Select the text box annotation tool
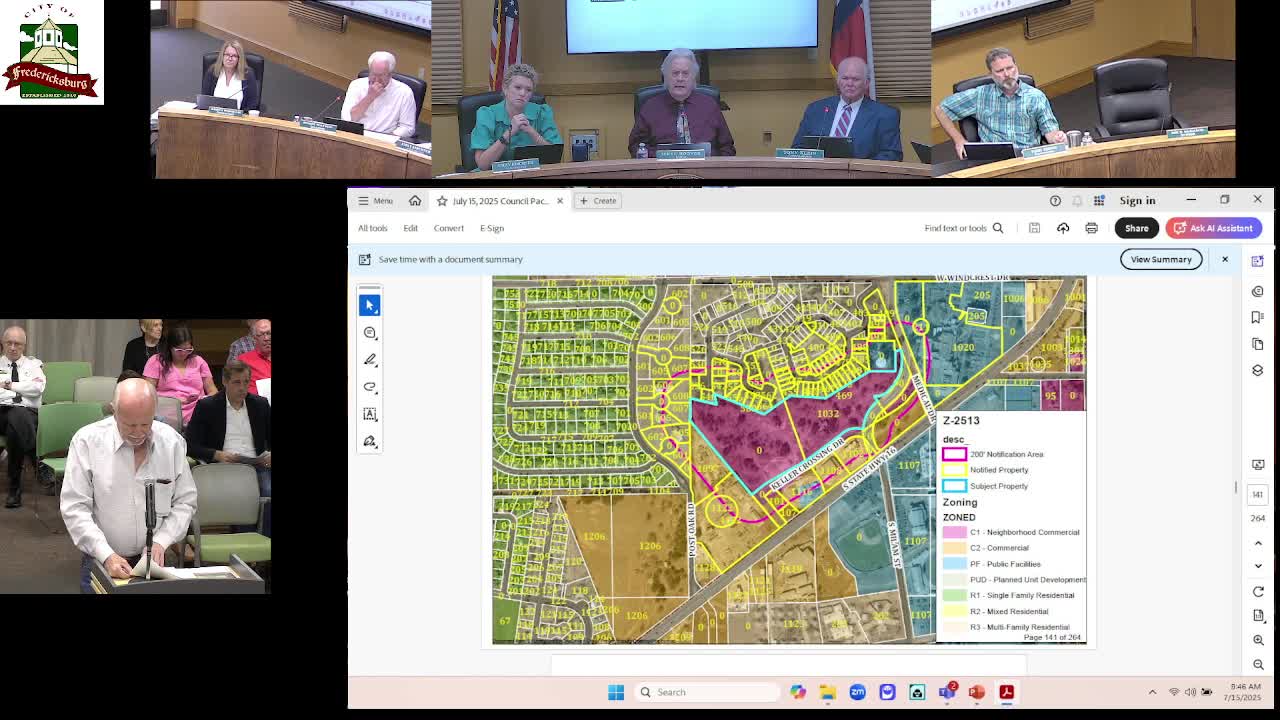The width and height of the screenshot is (1280, 720). (x=369, y=413)
